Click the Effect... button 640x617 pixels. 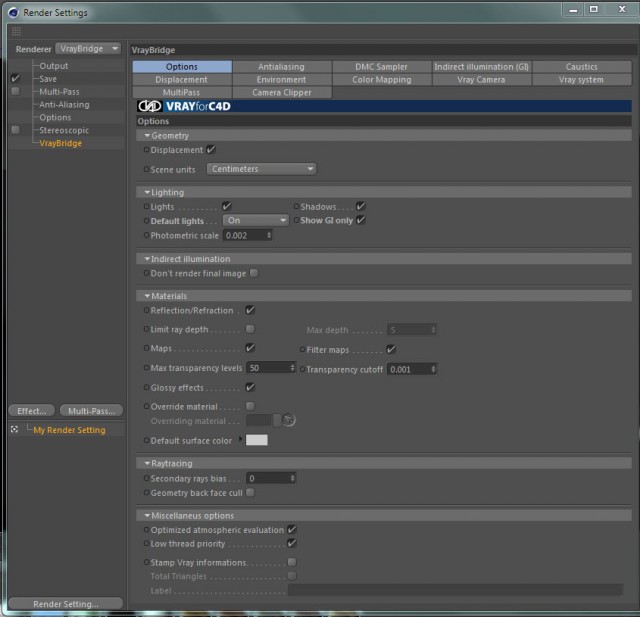pyautogui.click(x=31, y=411)
